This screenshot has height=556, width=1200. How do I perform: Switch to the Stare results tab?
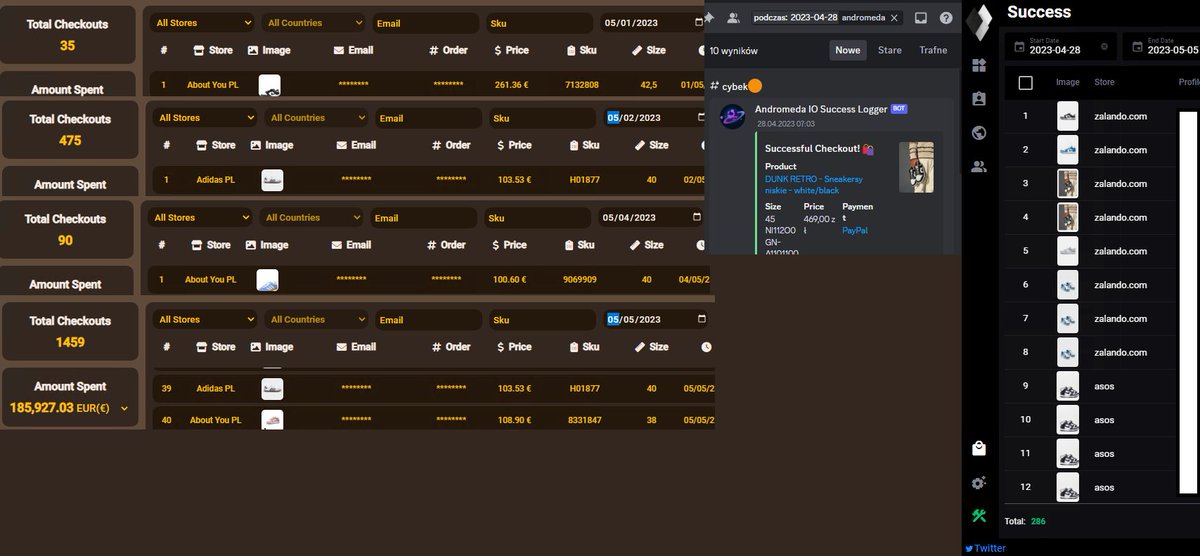tap(890, 50)
